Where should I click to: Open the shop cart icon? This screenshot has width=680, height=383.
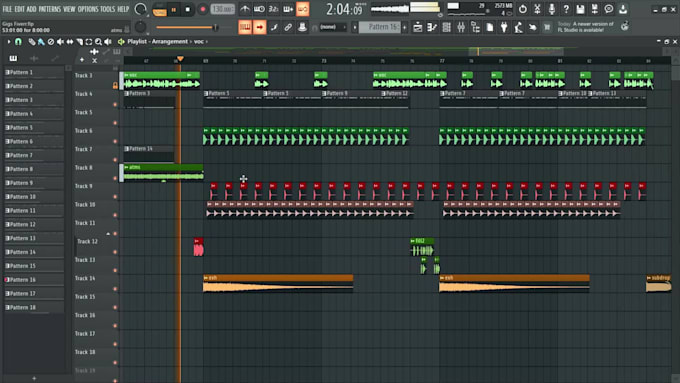click(x=547, y=27)
